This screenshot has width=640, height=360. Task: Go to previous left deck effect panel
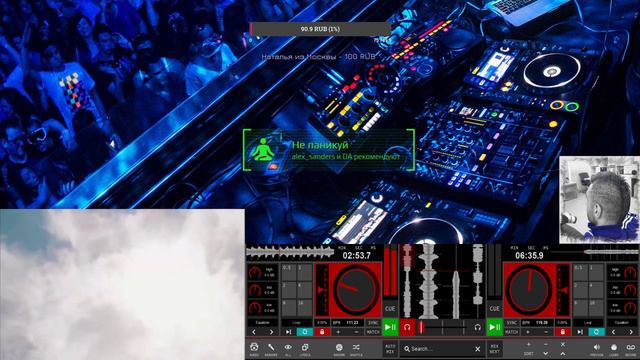254,332
